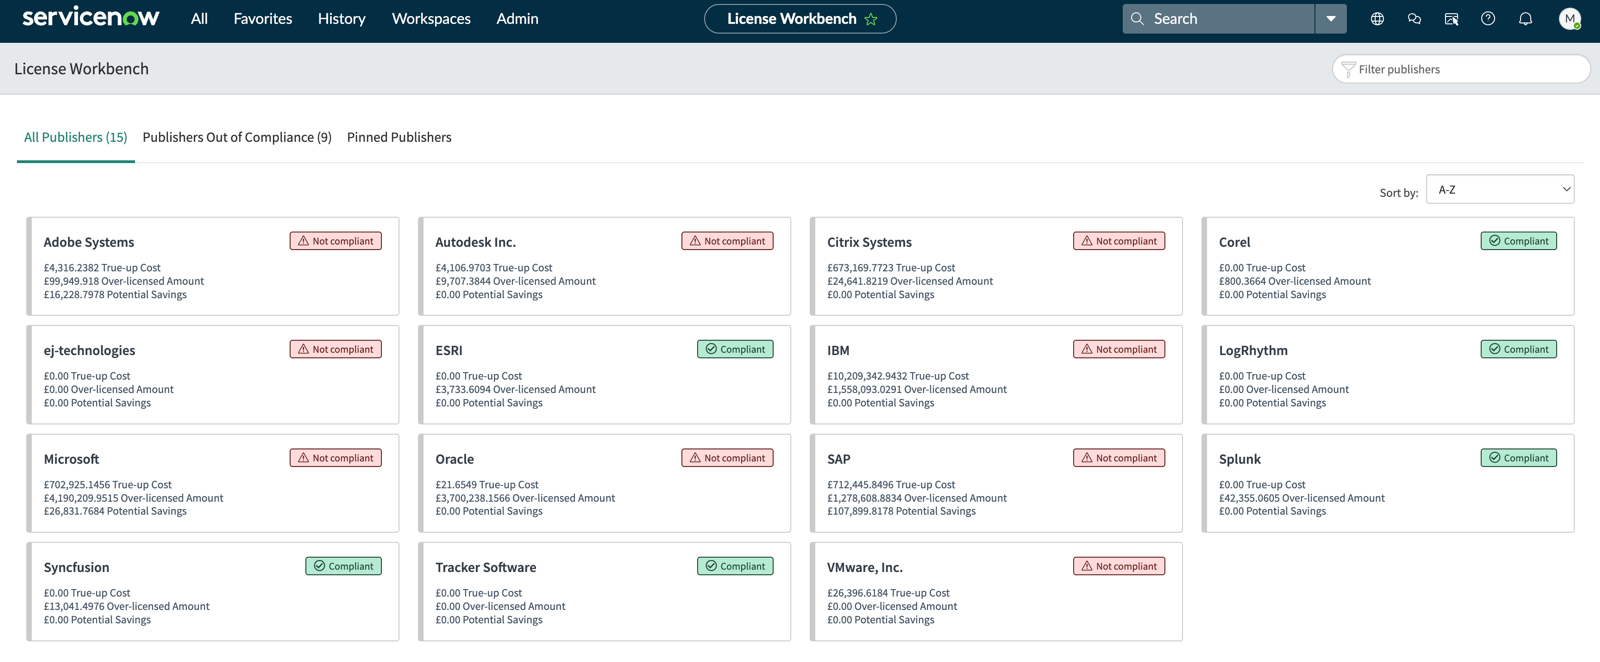1600x662 pixels.
Task: Select the All Publishers (15) tab
Action: (x=76, y=137)
